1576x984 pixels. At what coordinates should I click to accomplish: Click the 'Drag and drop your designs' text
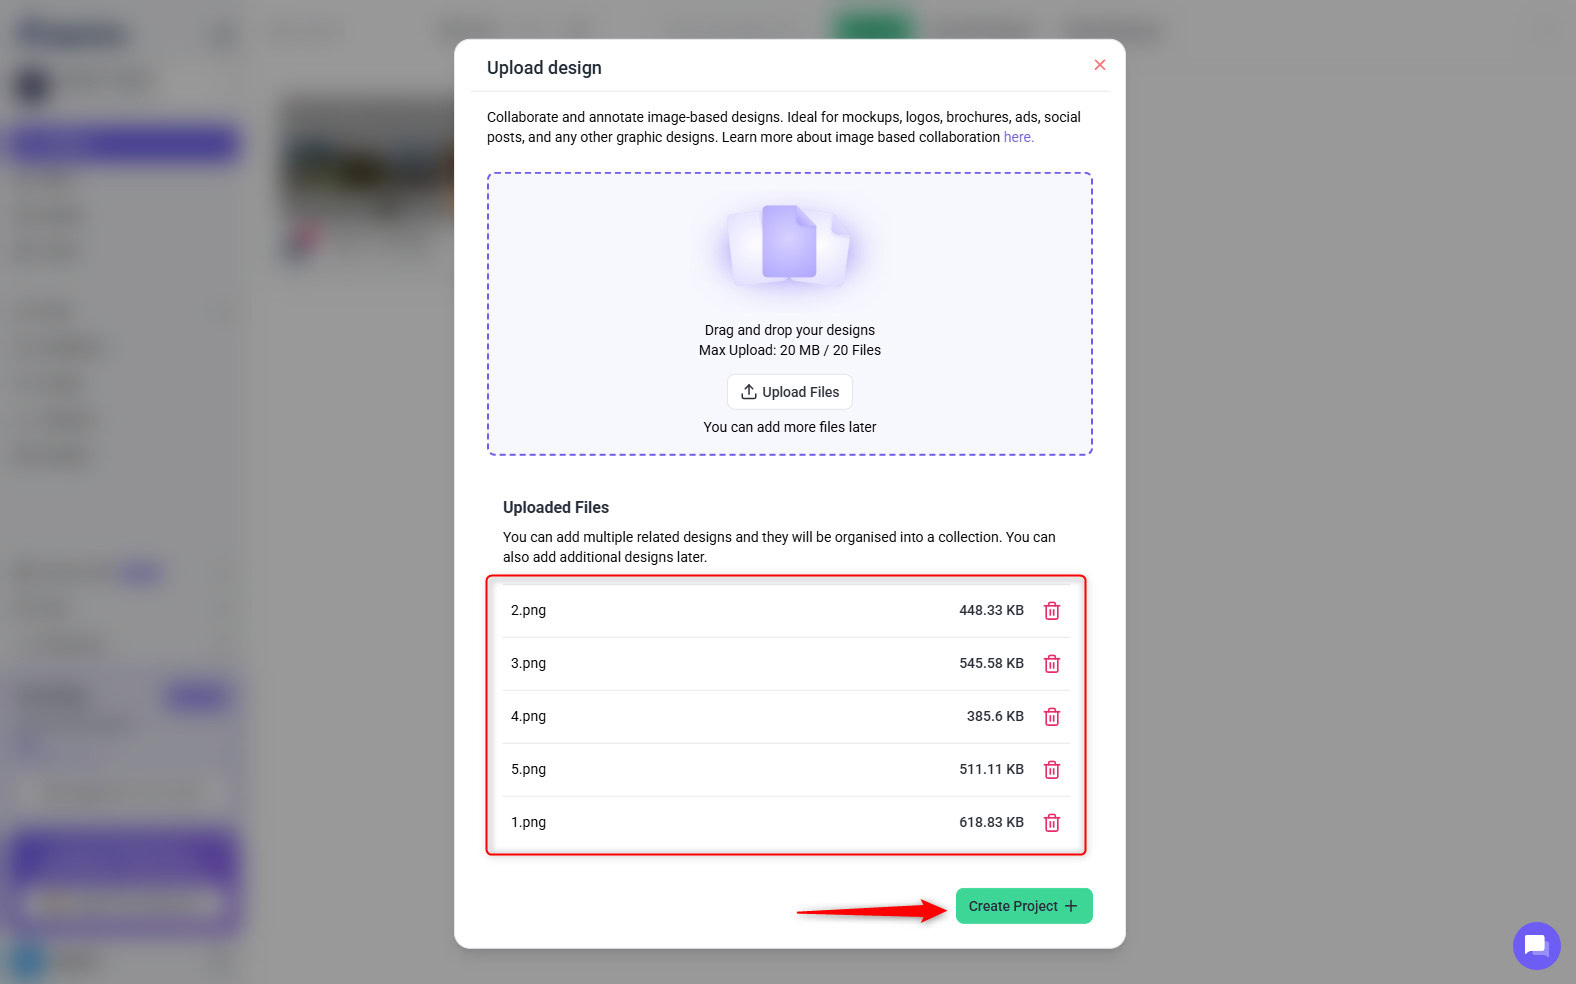789,330
